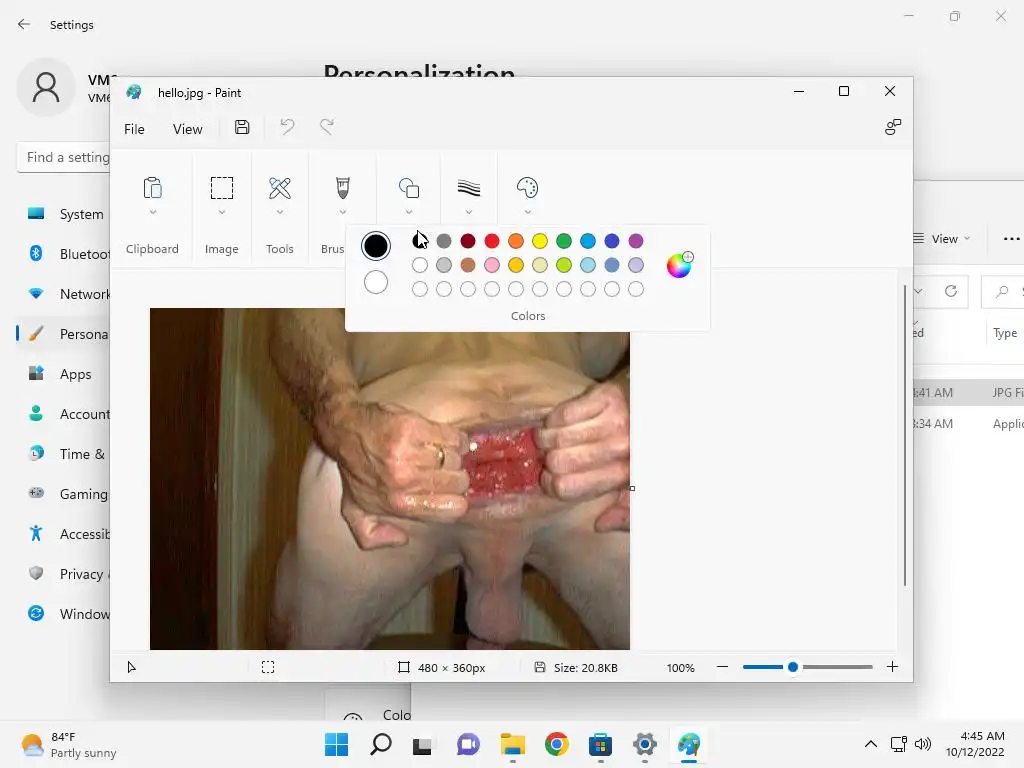
Task: Choose the orange color swatch
Action: click(516, 241)
